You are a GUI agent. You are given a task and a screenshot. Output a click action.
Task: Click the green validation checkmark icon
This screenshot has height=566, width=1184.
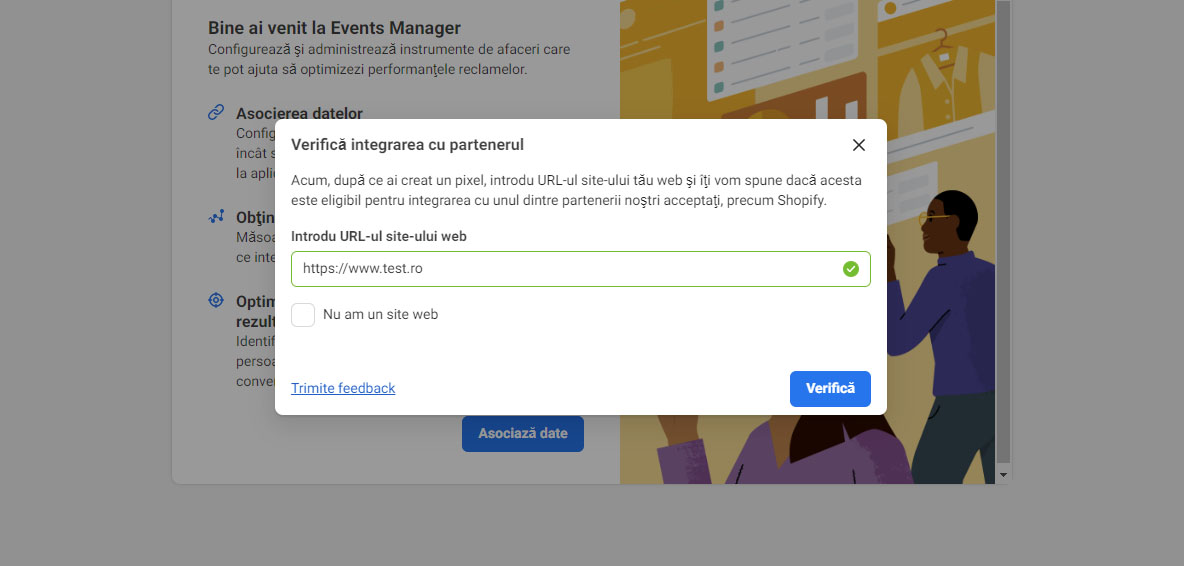click(851, 269)
